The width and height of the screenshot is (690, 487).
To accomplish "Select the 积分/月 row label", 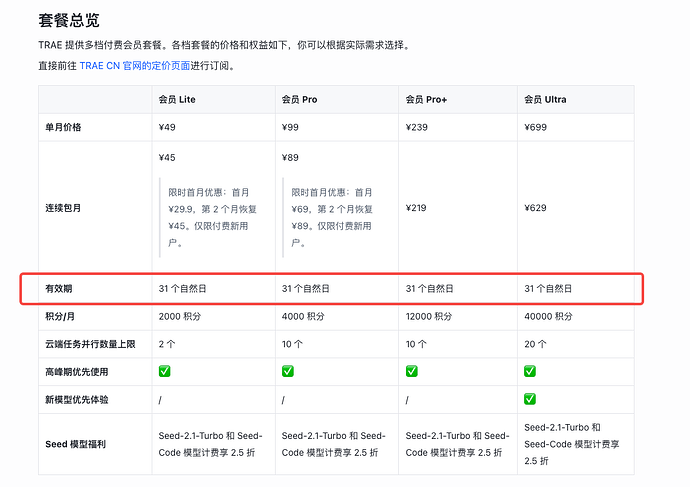I will point(60,316).
